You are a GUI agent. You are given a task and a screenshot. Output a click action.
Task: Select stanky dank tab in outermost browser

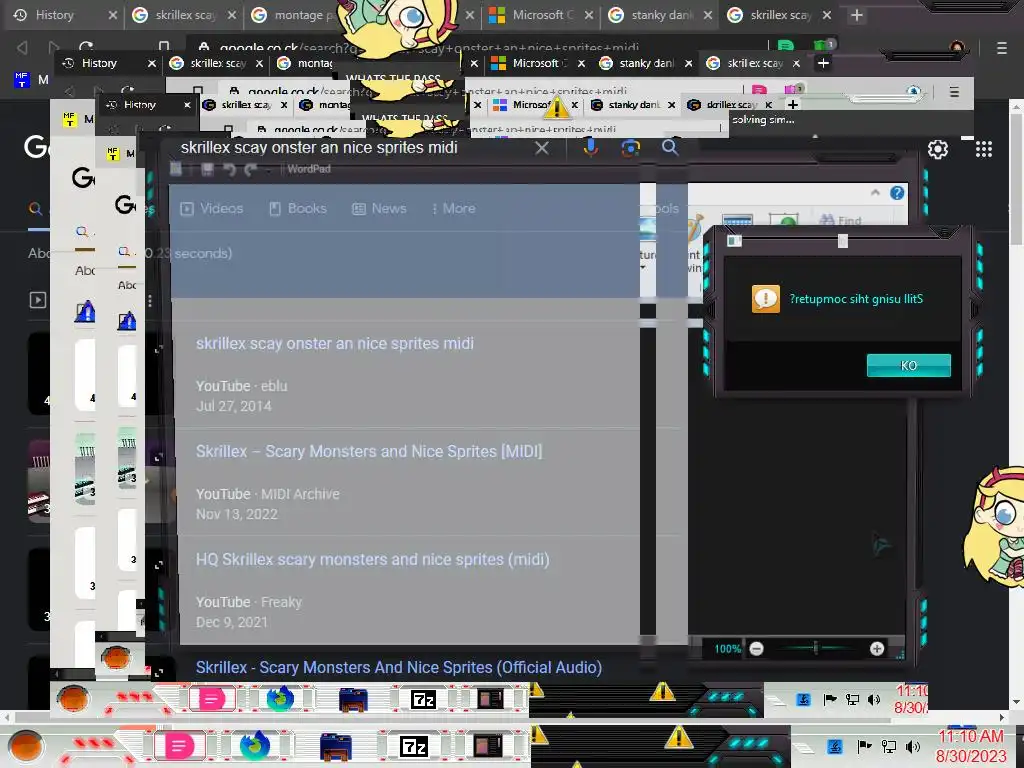point(659,15)
